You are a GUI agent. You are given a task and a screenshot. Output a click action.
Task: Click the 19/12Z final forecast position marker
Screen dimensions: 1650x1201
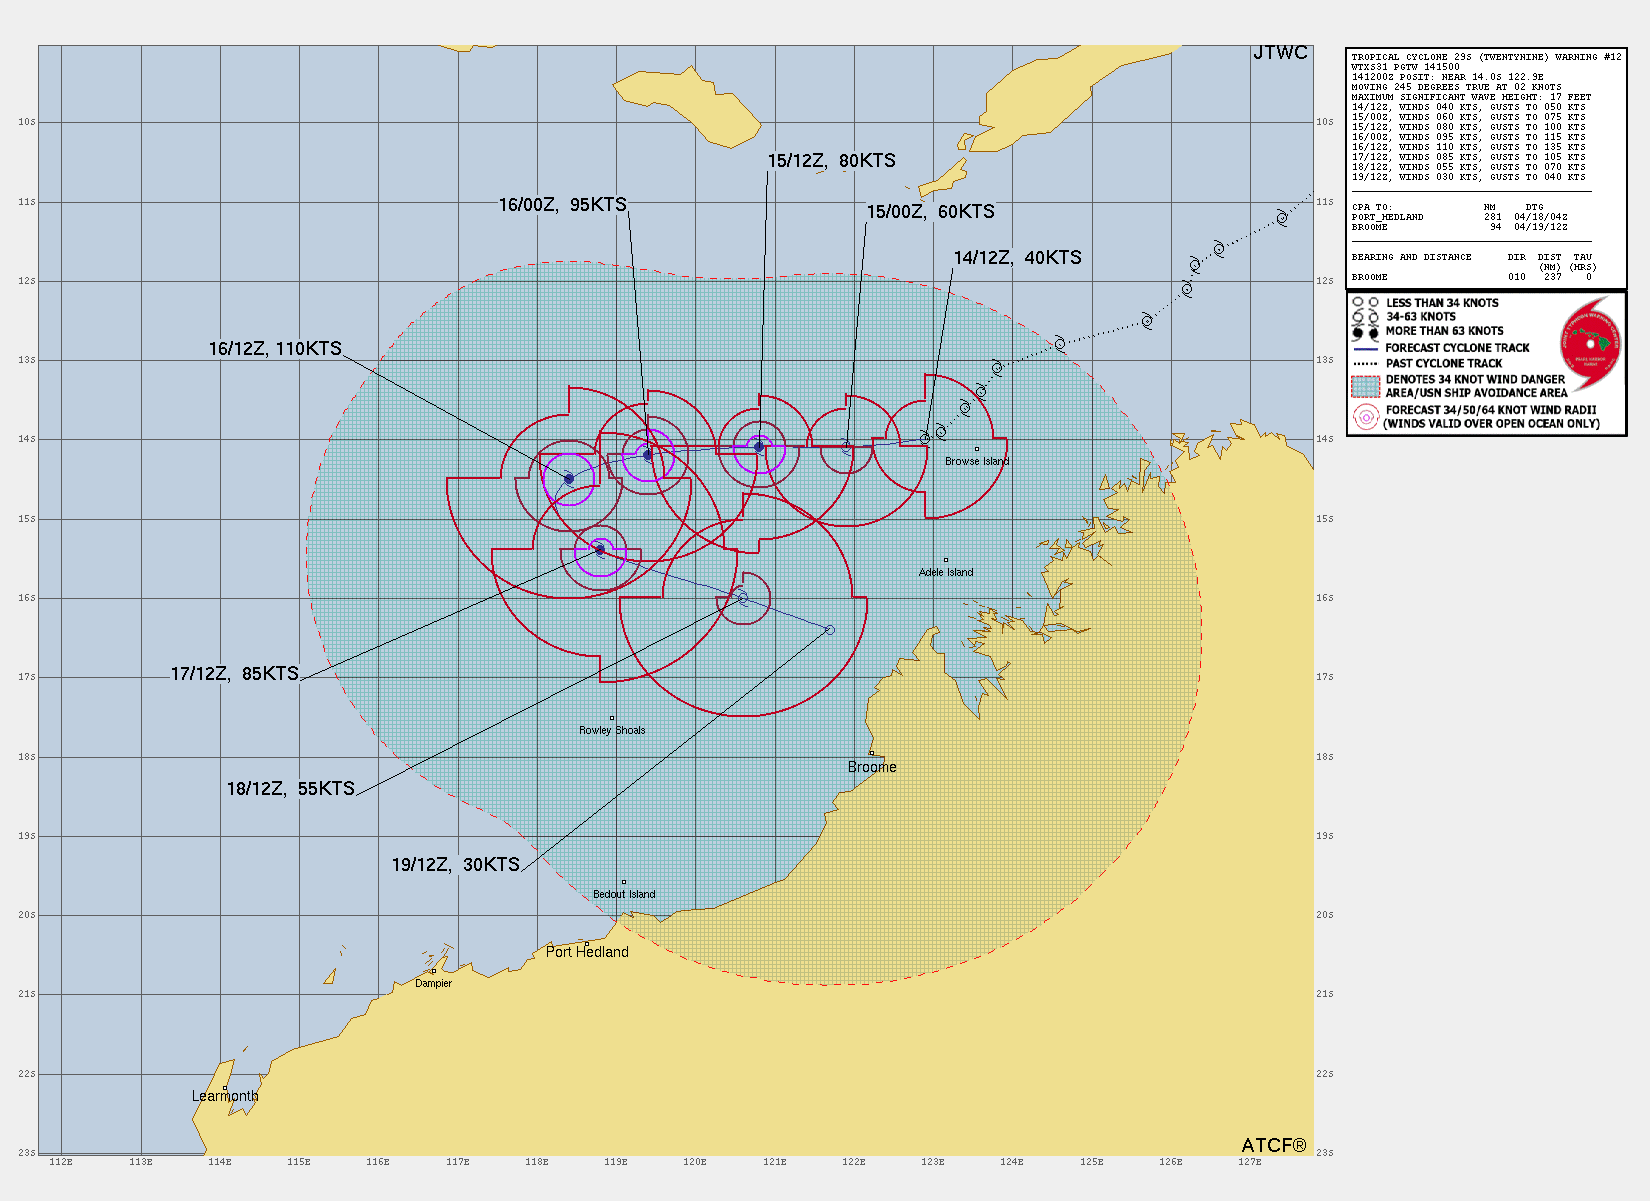830,630
